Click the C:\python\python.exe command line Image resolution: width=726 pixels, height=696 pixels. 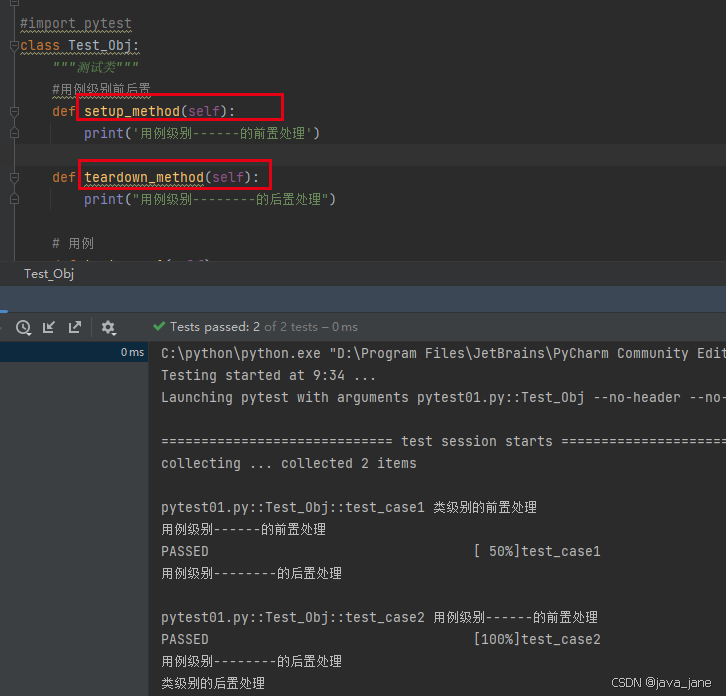click(443, 353)
